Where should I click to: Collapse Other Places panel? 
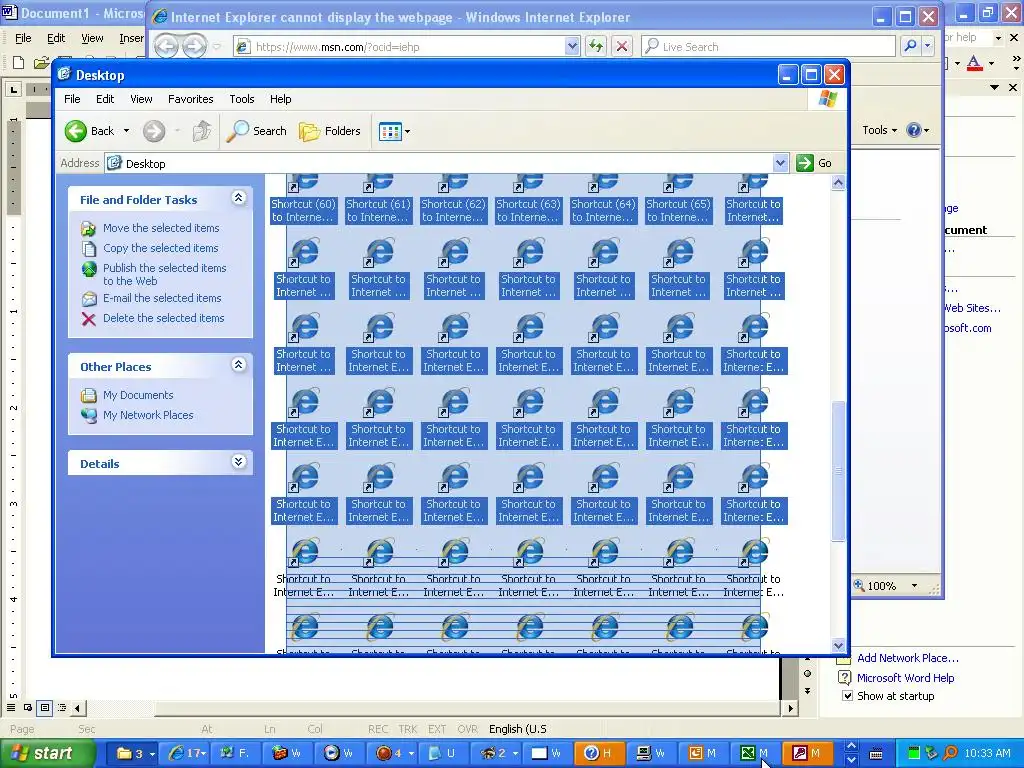(x=238, y=365)
